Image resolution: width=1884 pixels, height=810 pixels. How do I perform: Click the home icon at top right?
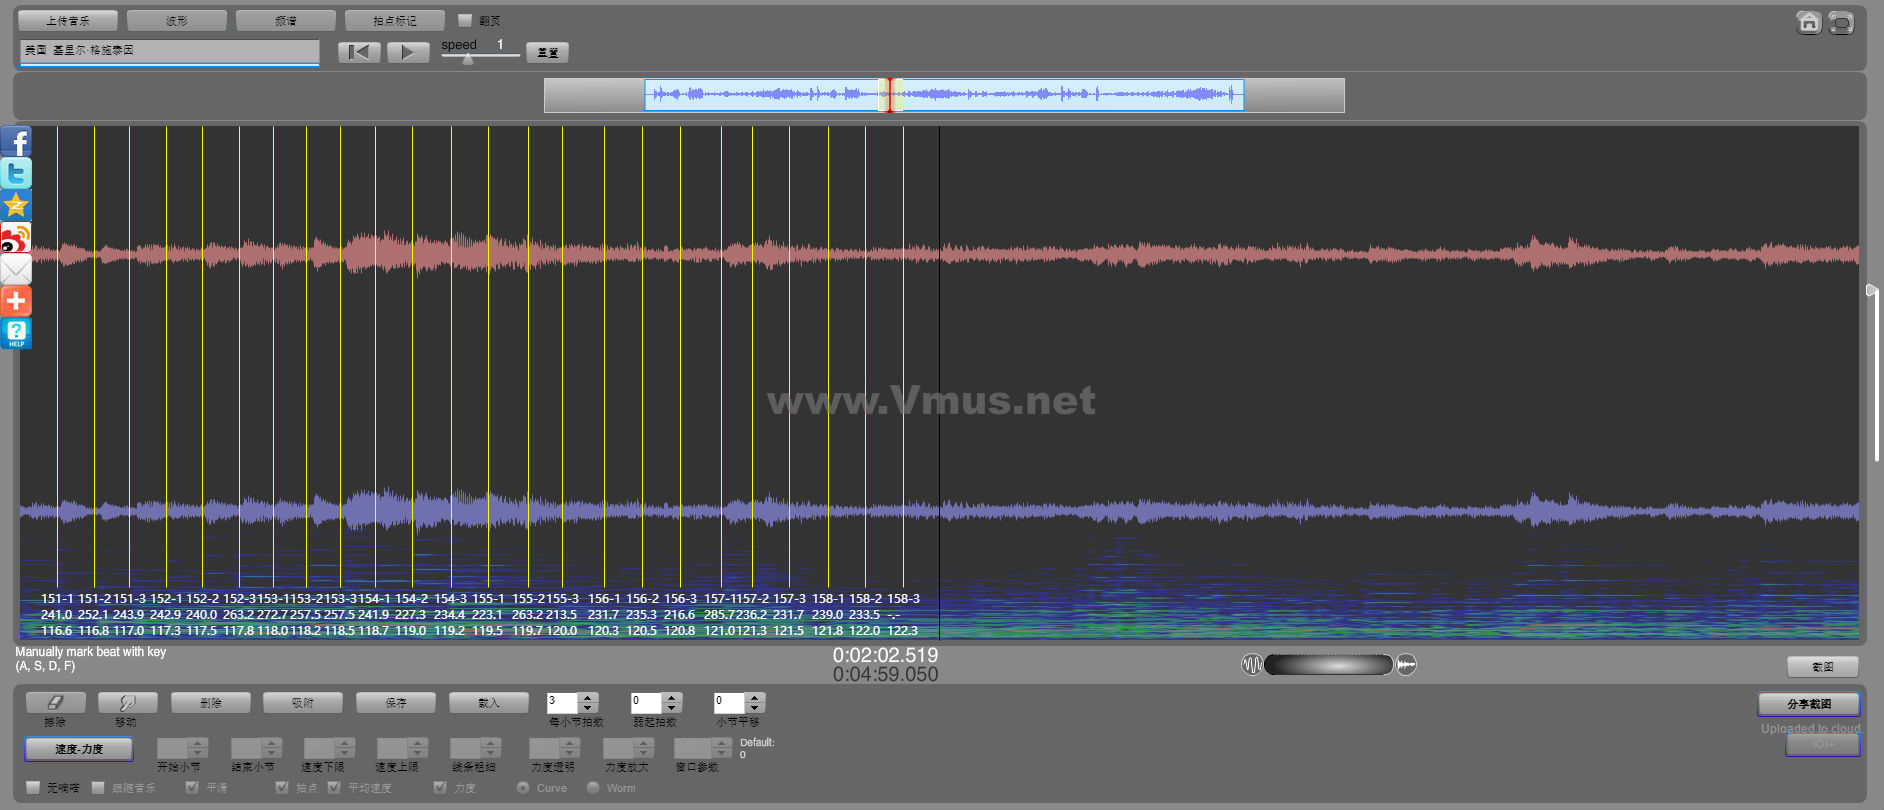1808,22
